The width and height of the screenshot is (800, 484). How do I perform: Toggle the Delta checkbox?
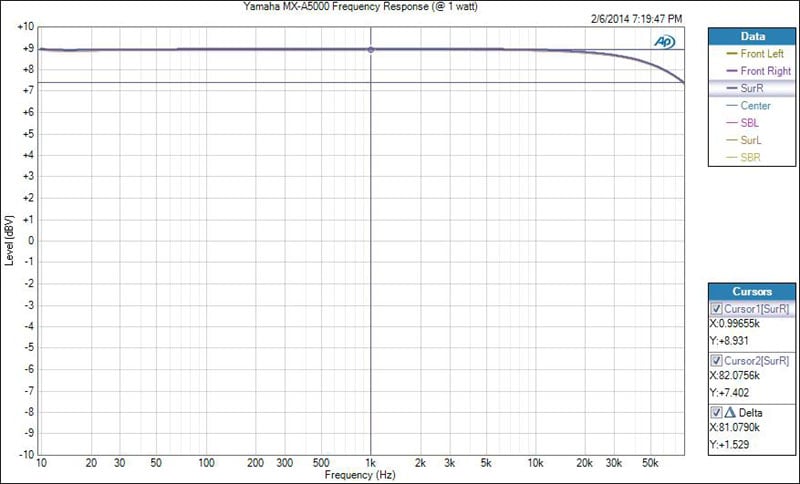point(715,412)
